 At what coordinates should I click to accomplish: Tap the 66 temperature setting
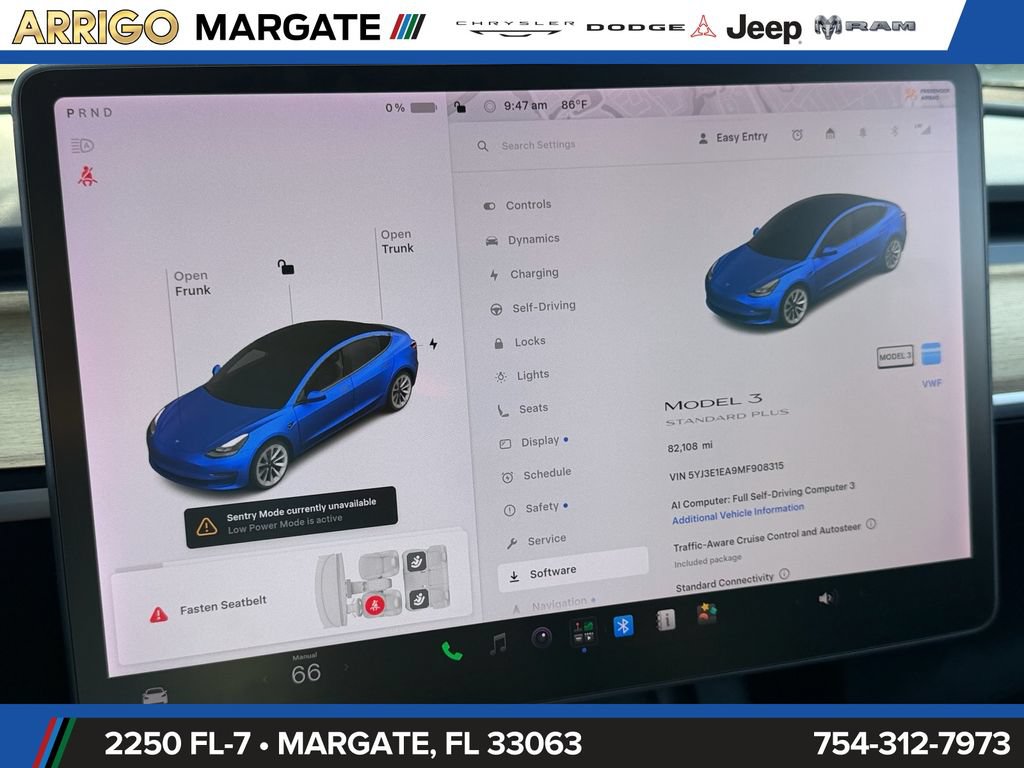point(306,673)
